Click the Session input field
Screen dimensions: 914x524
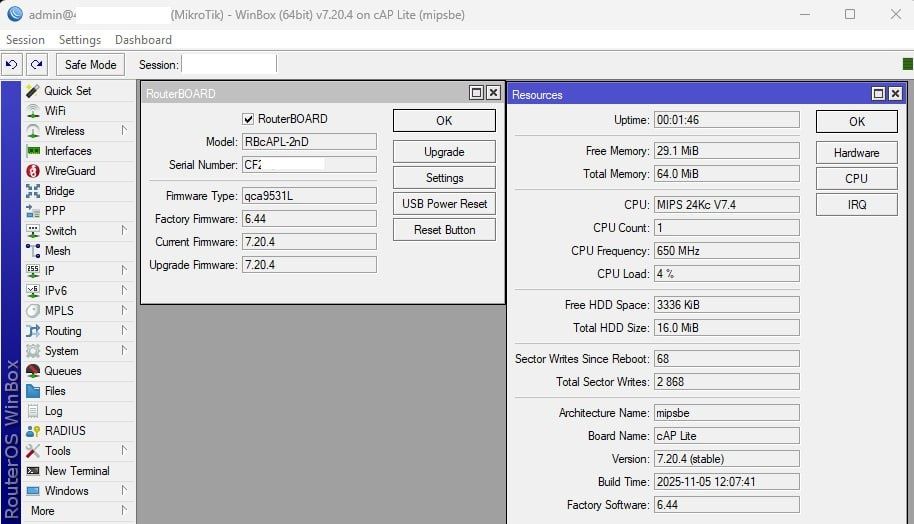click(x=228, y=64)
